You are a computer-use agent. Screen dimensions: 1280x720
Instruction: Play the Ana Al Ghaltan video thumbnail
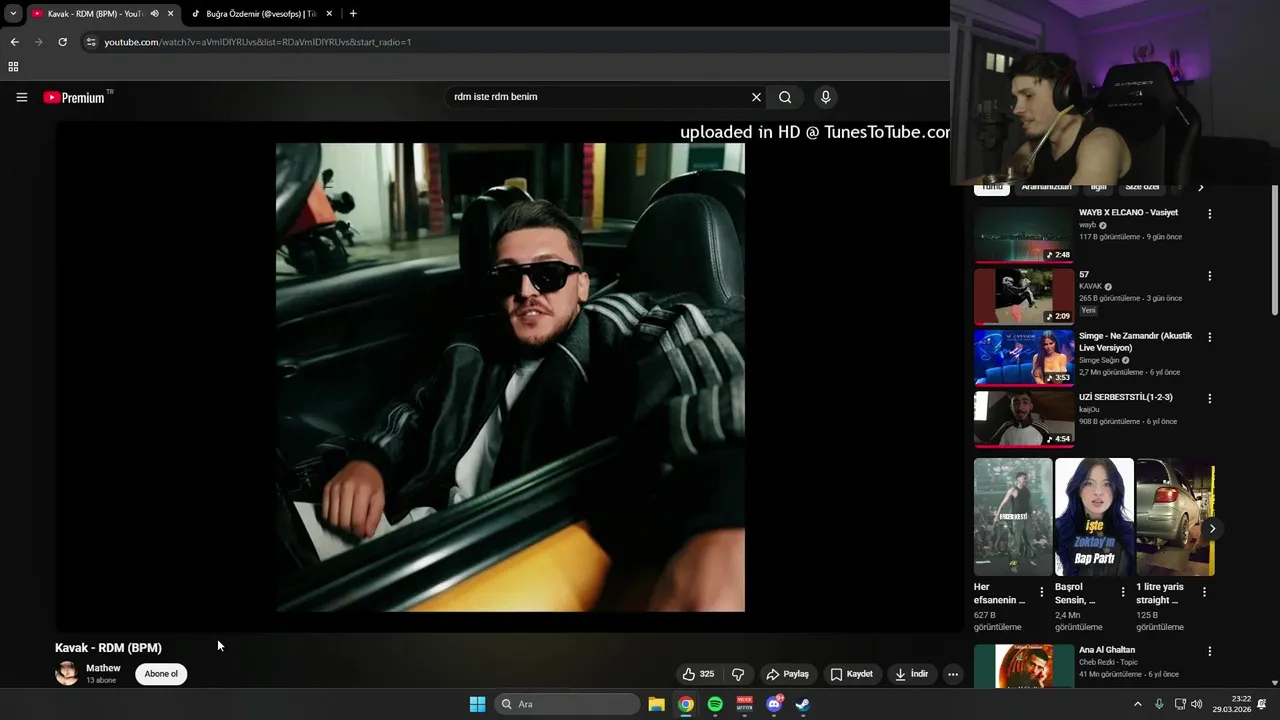pyautogui.click(x=1024, y=666)
